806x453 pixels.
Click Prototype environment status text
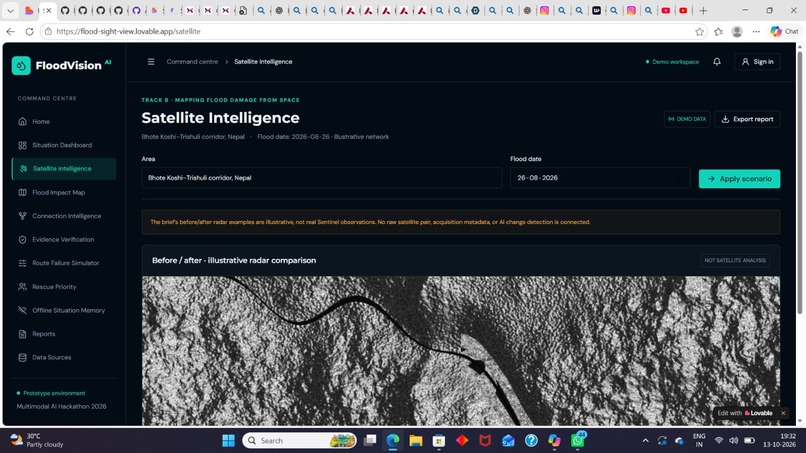tap(54, 393)
